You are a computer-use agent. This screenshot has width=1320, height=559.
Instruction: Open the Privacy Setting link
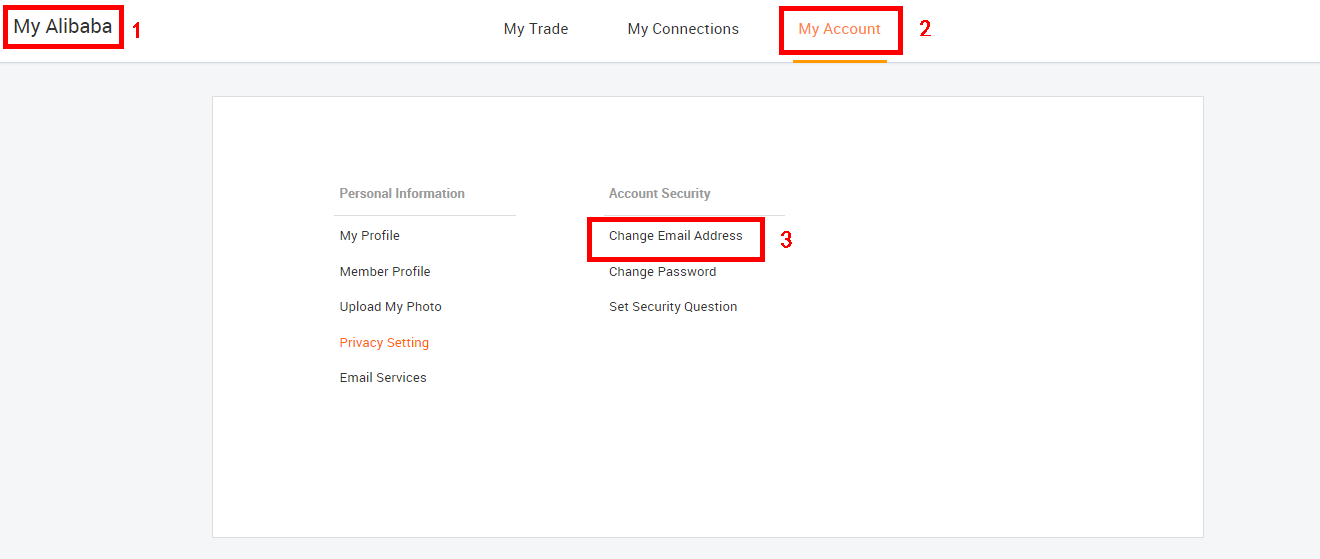[x=384, y=343]
